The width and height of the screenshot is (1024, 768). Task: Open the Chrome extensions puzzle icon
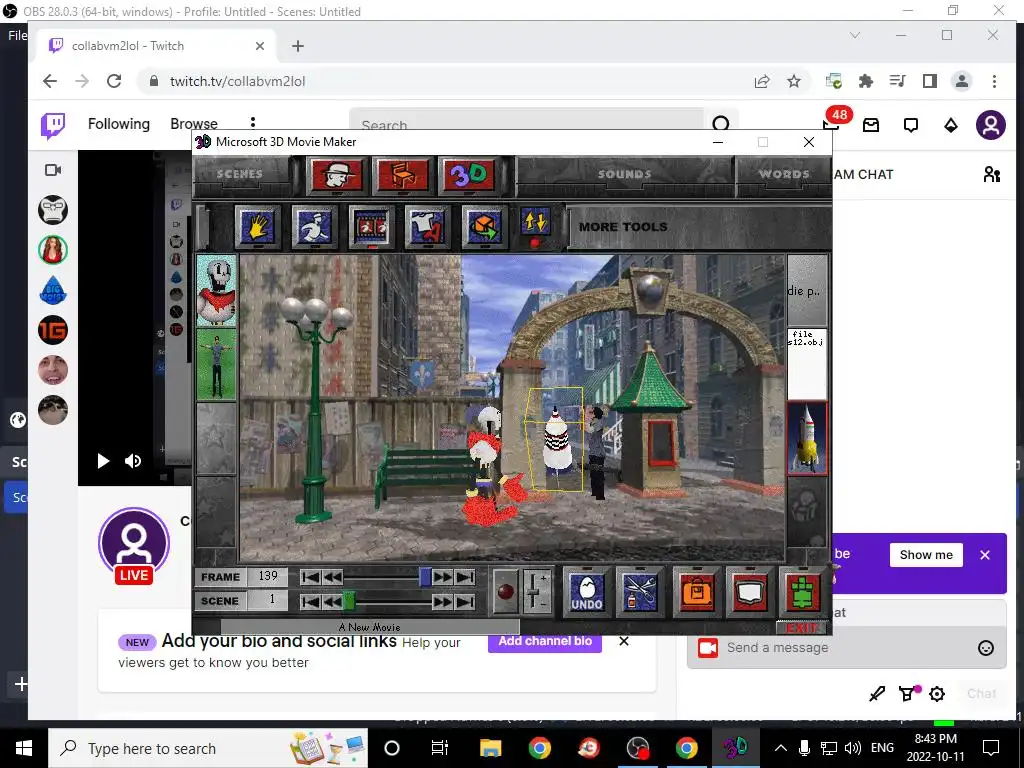[866, 81]
